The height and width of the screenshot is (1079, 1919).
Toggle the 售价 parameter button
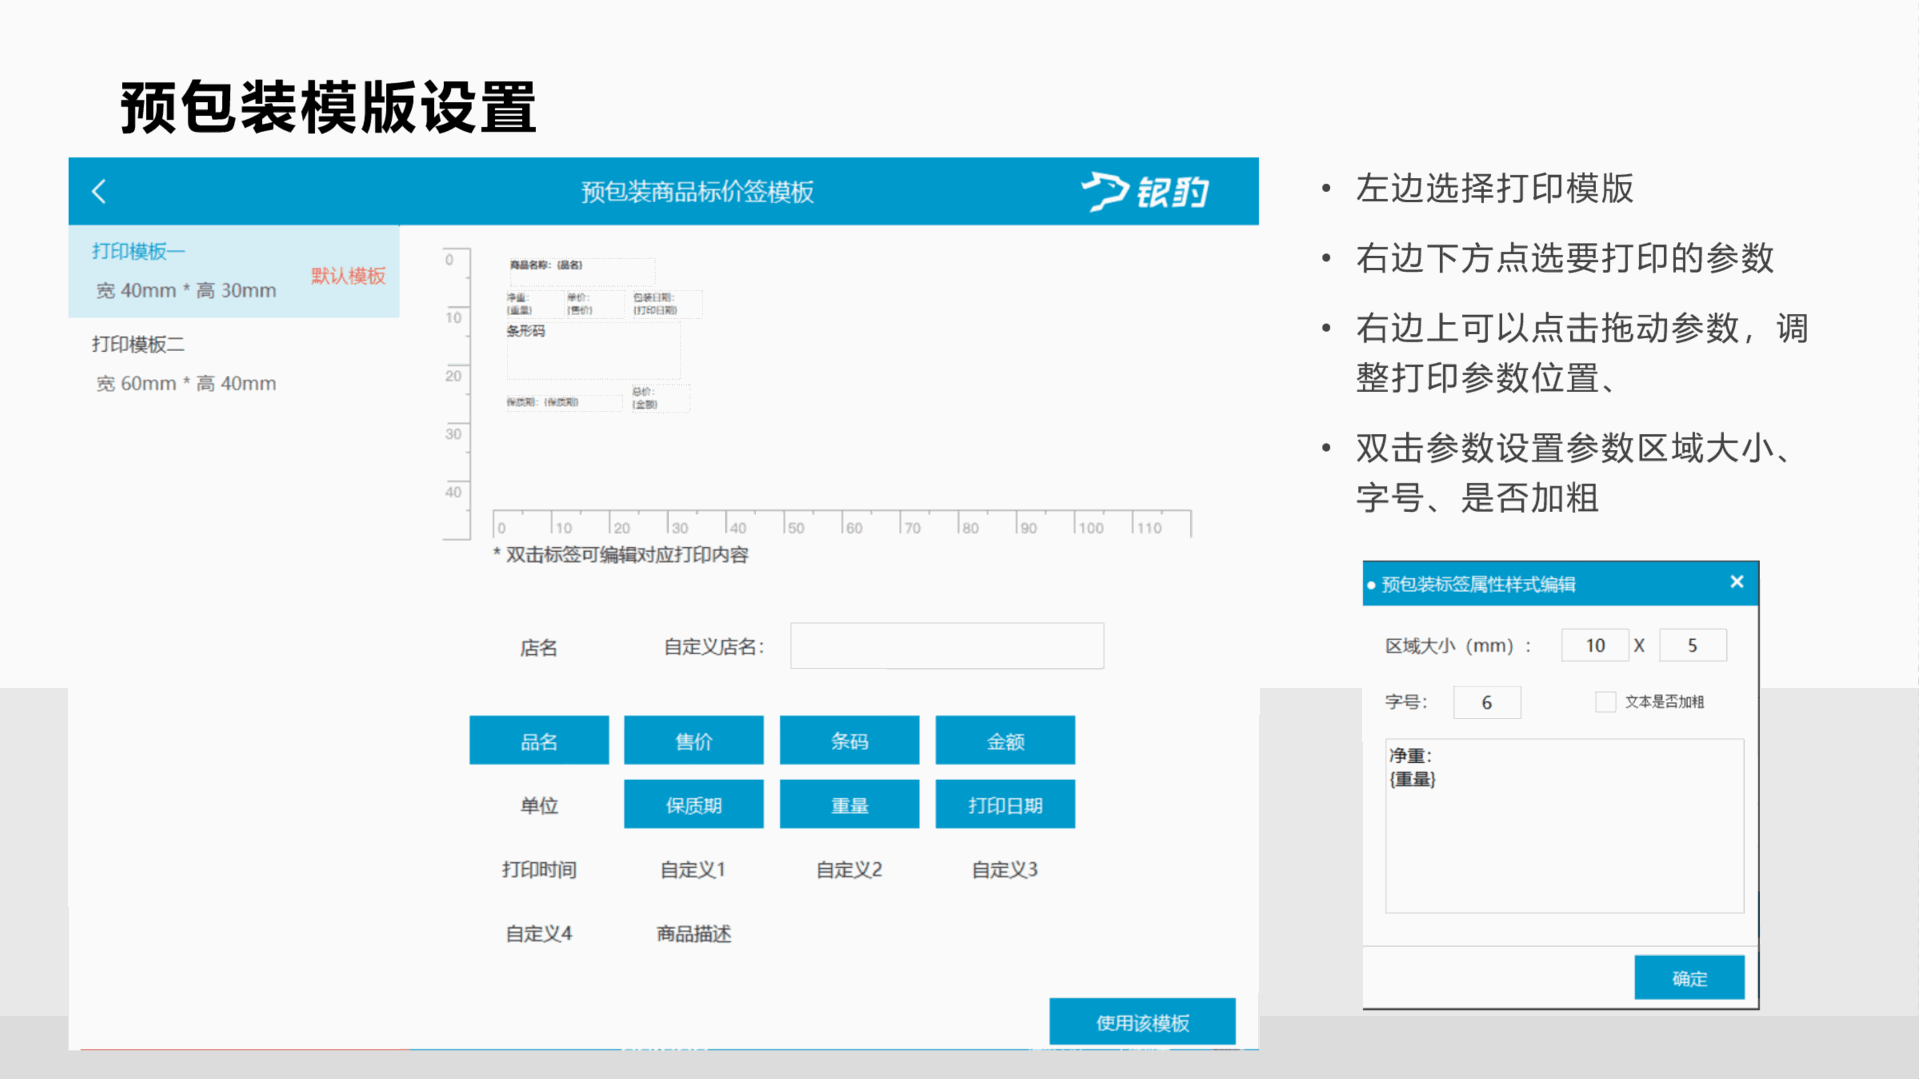pyautogui.click(x=693, y=741)
